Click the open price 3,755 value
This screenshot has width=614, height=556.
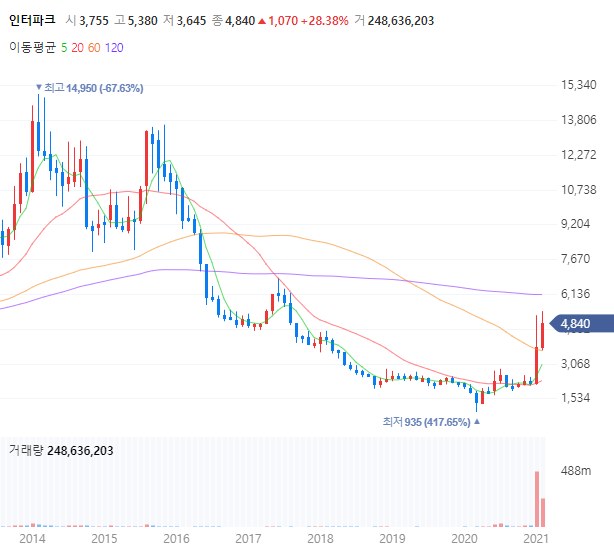(94, 21)
